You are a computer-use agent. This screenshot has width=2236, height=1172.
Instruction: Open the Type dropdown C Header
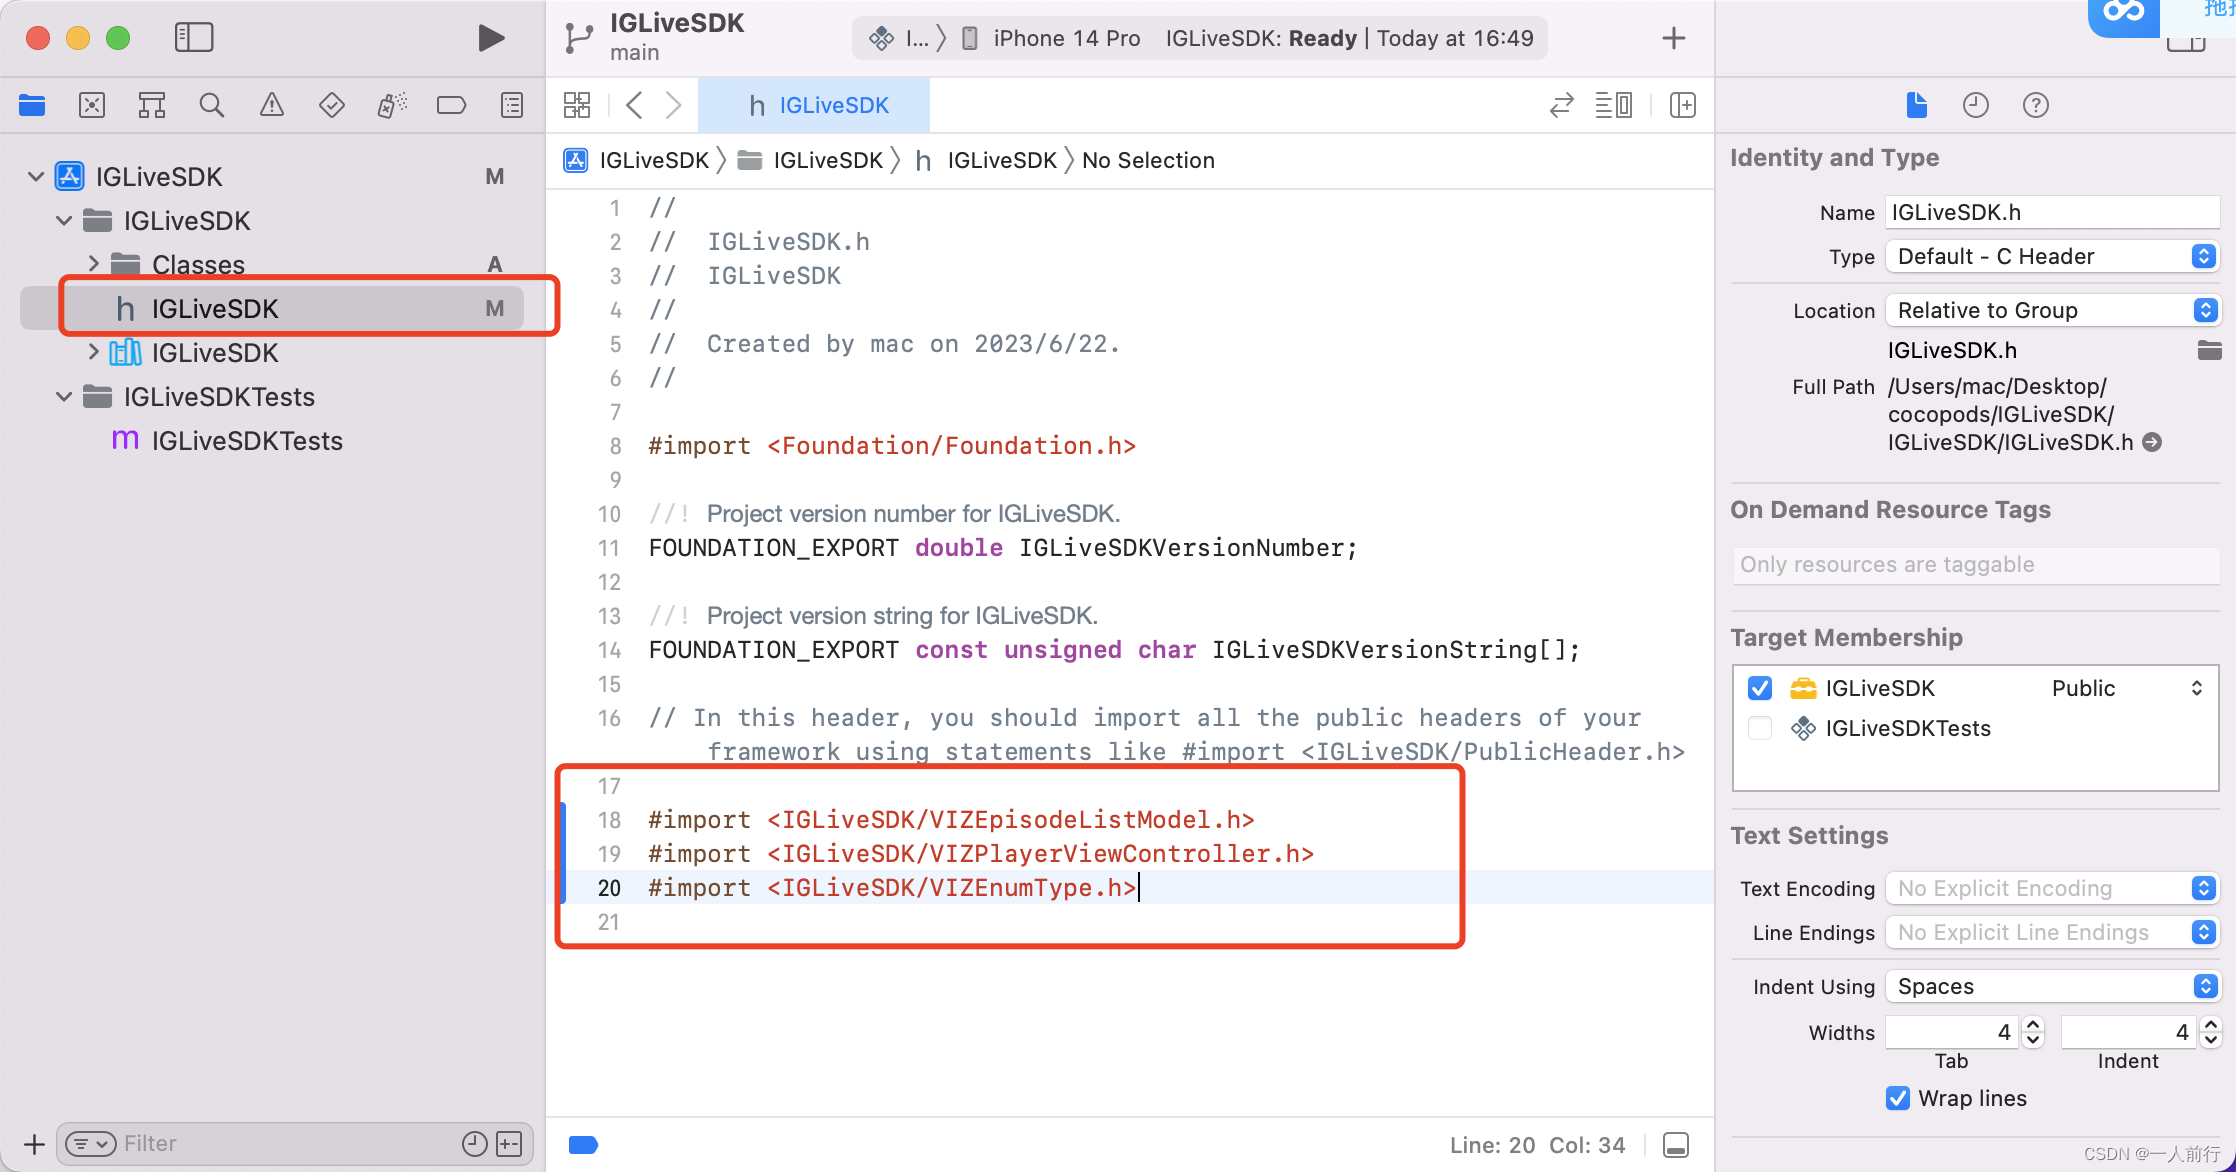click(x=2052, y=256)
